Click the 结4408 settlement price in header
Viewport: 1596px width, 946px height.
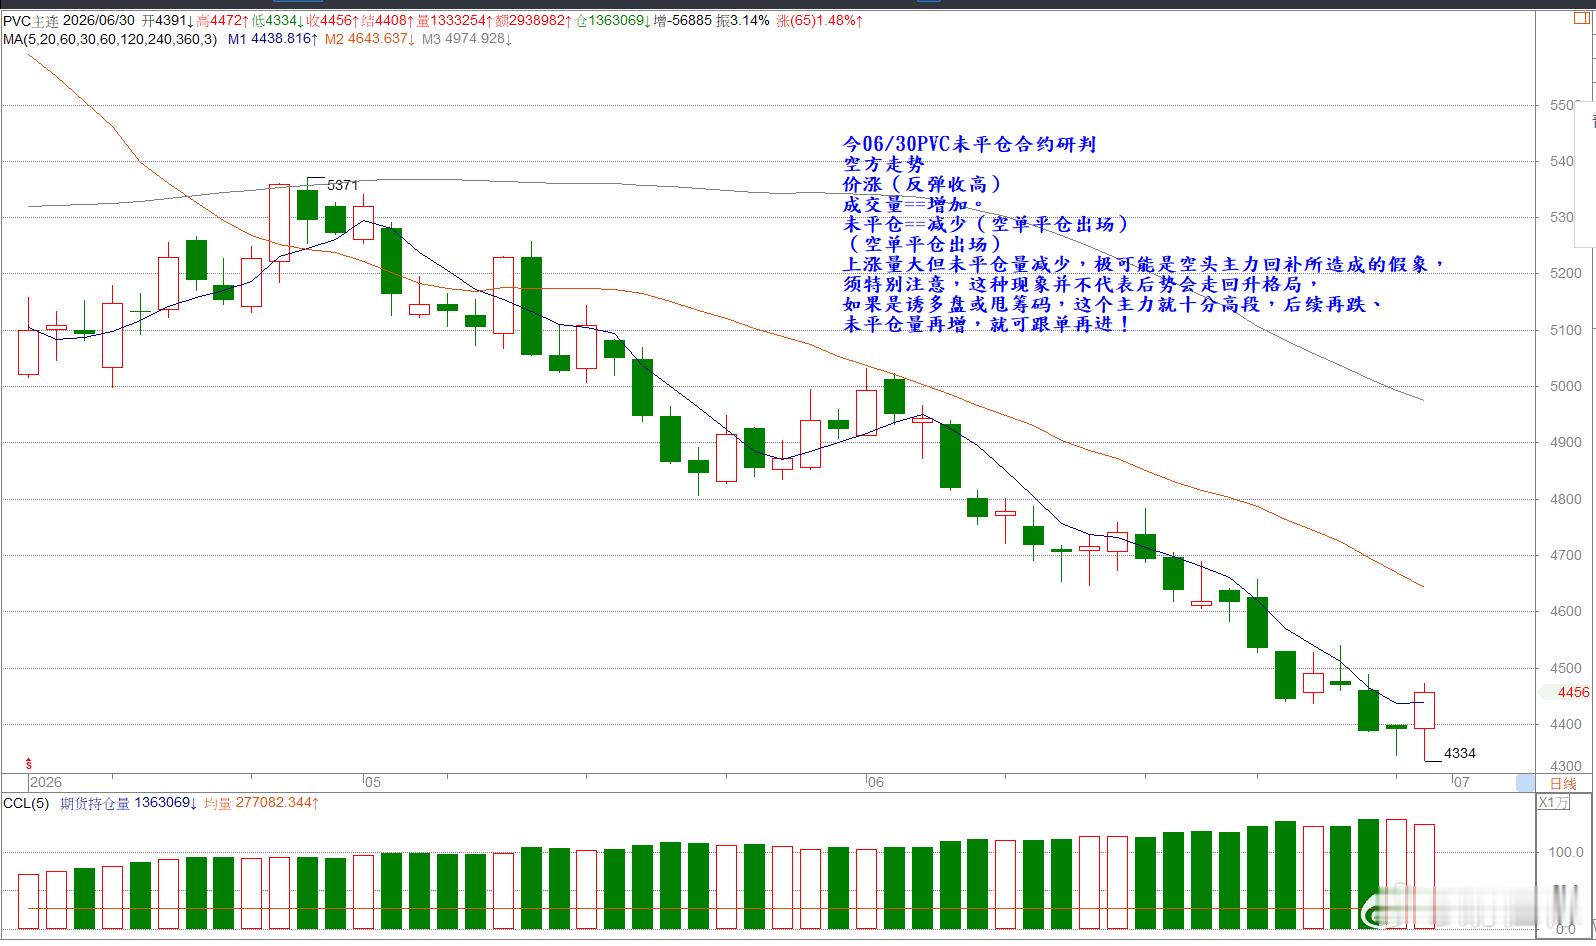[388, 21]
